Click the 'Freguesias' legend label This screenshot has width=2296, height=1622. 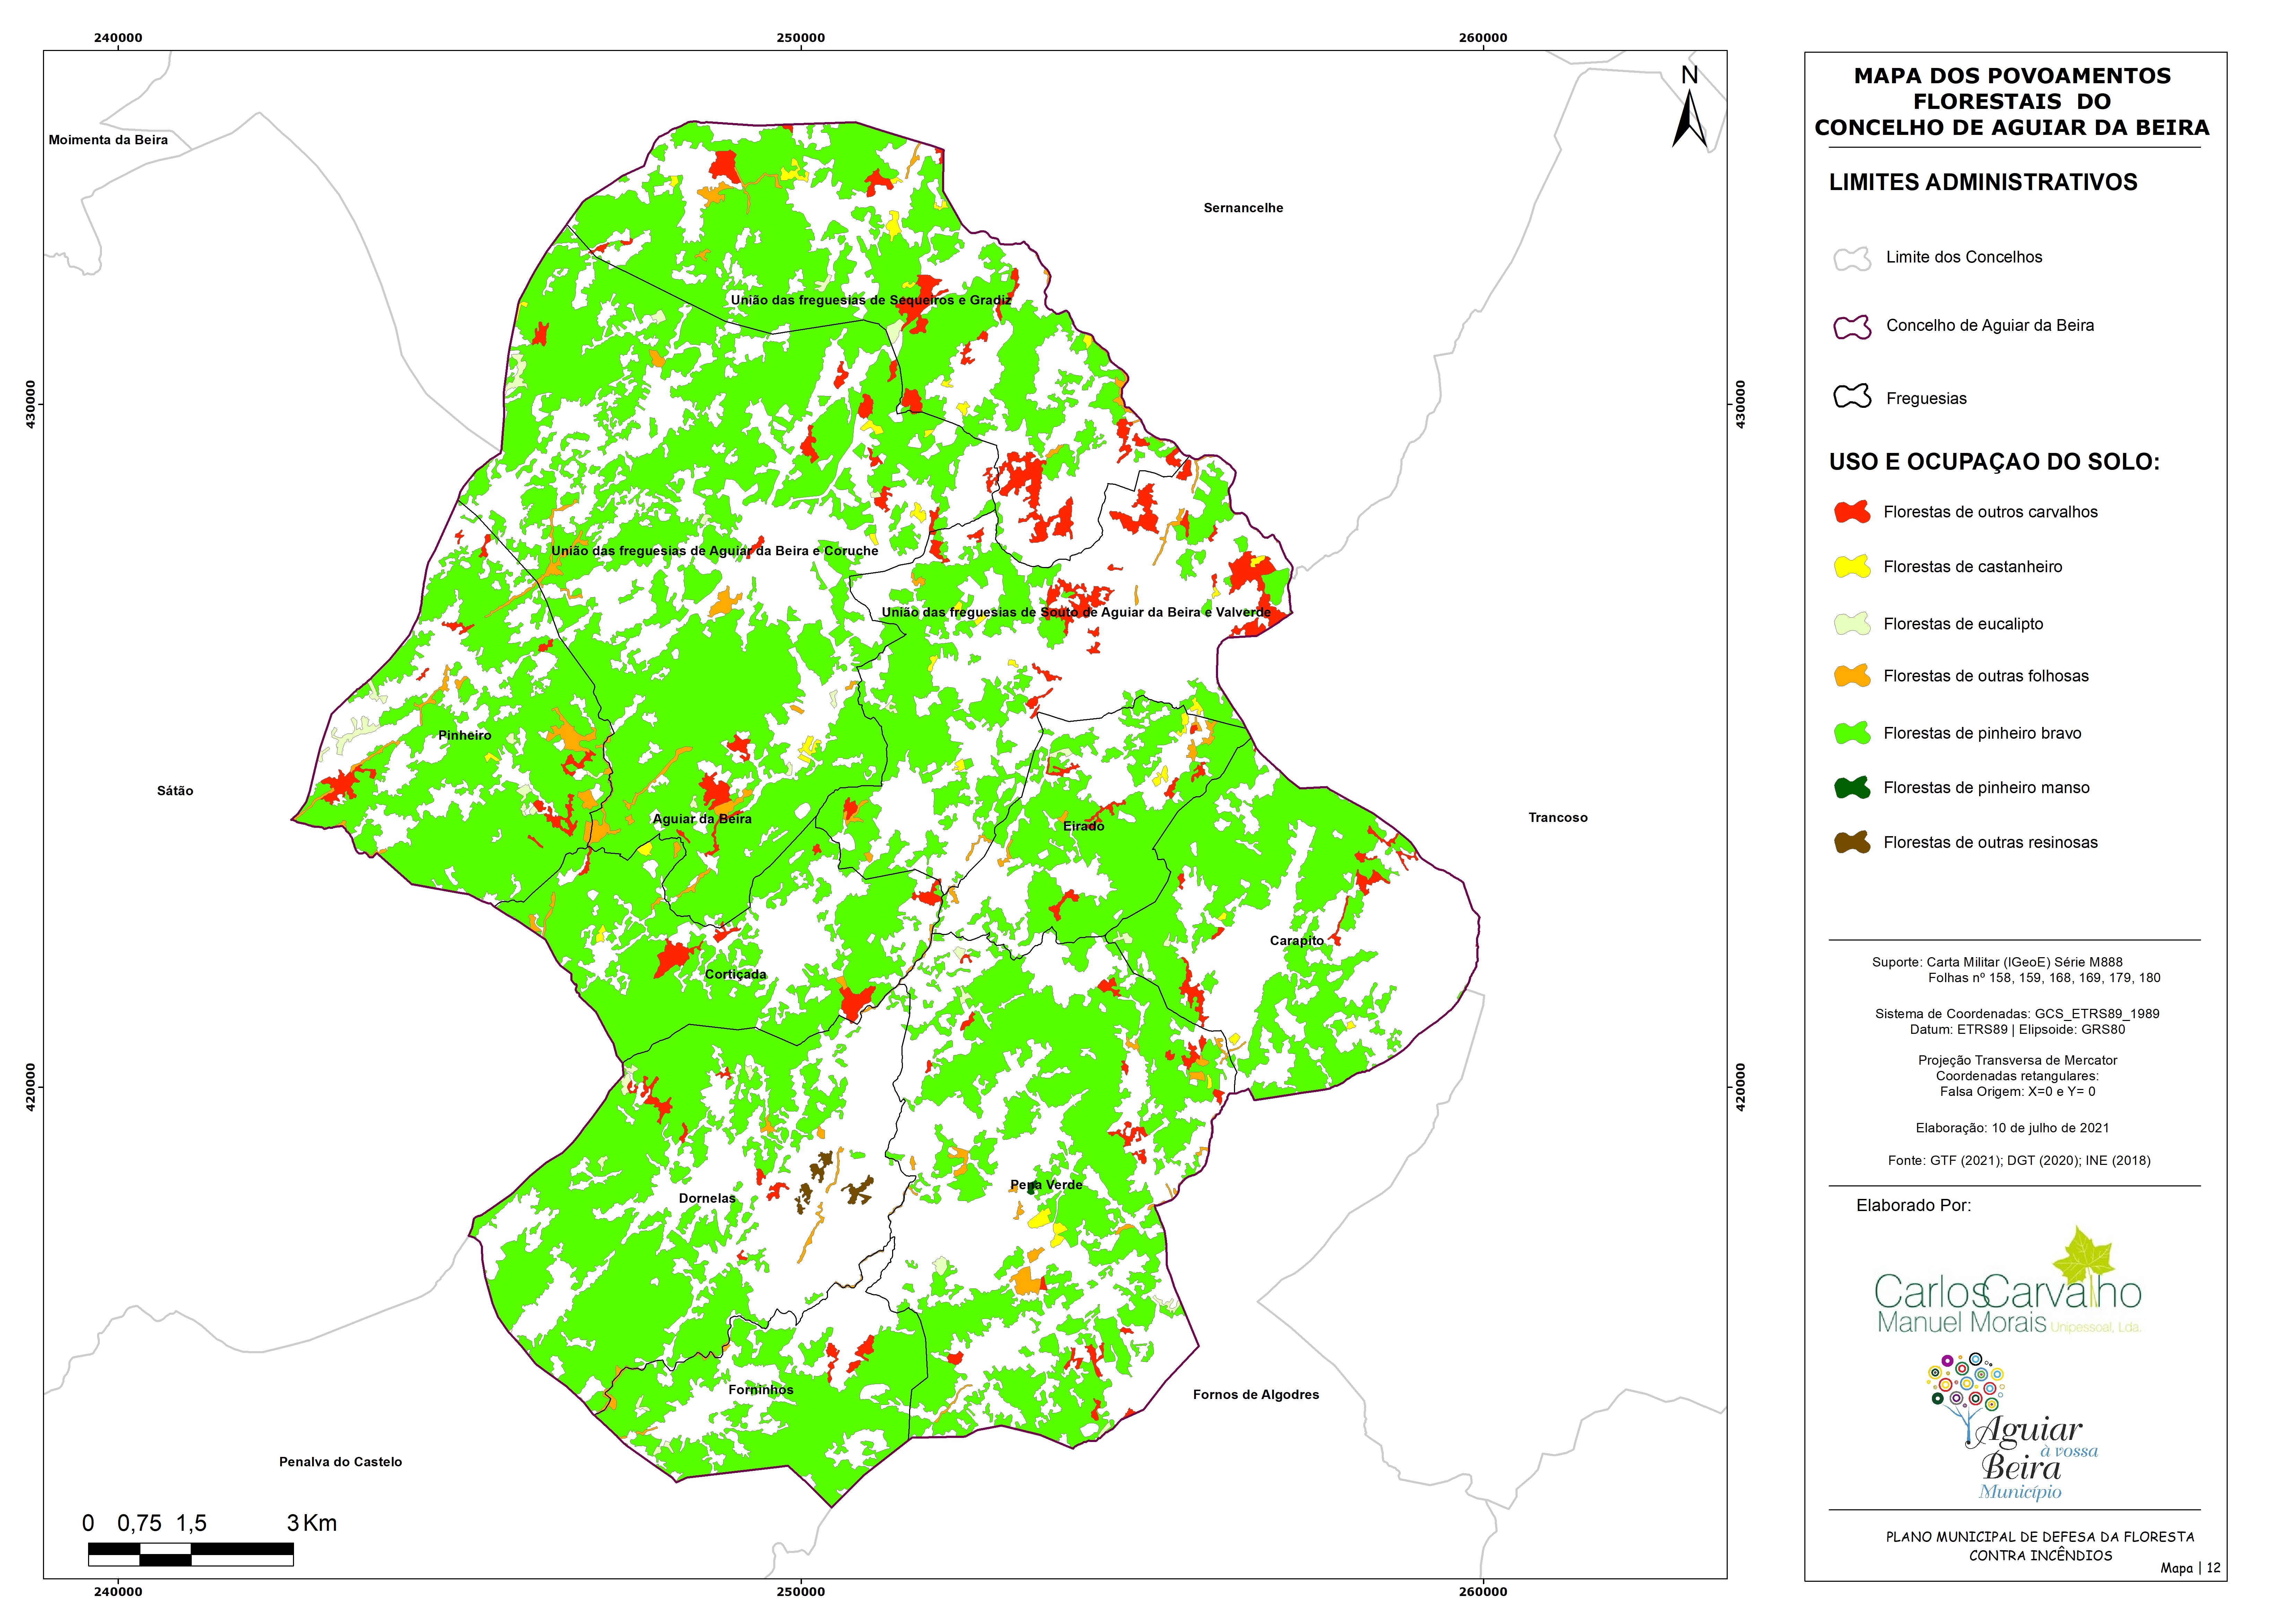coord(1926,399)
